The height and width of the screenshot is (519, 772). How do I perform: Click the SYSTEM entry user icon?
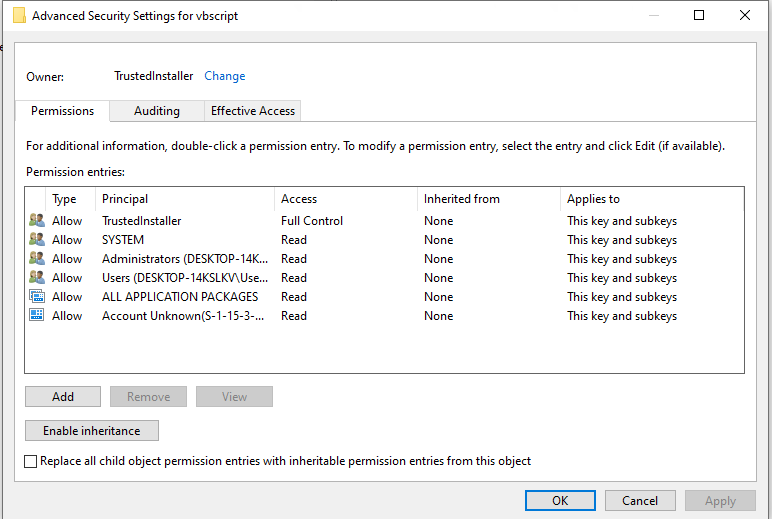37,240
